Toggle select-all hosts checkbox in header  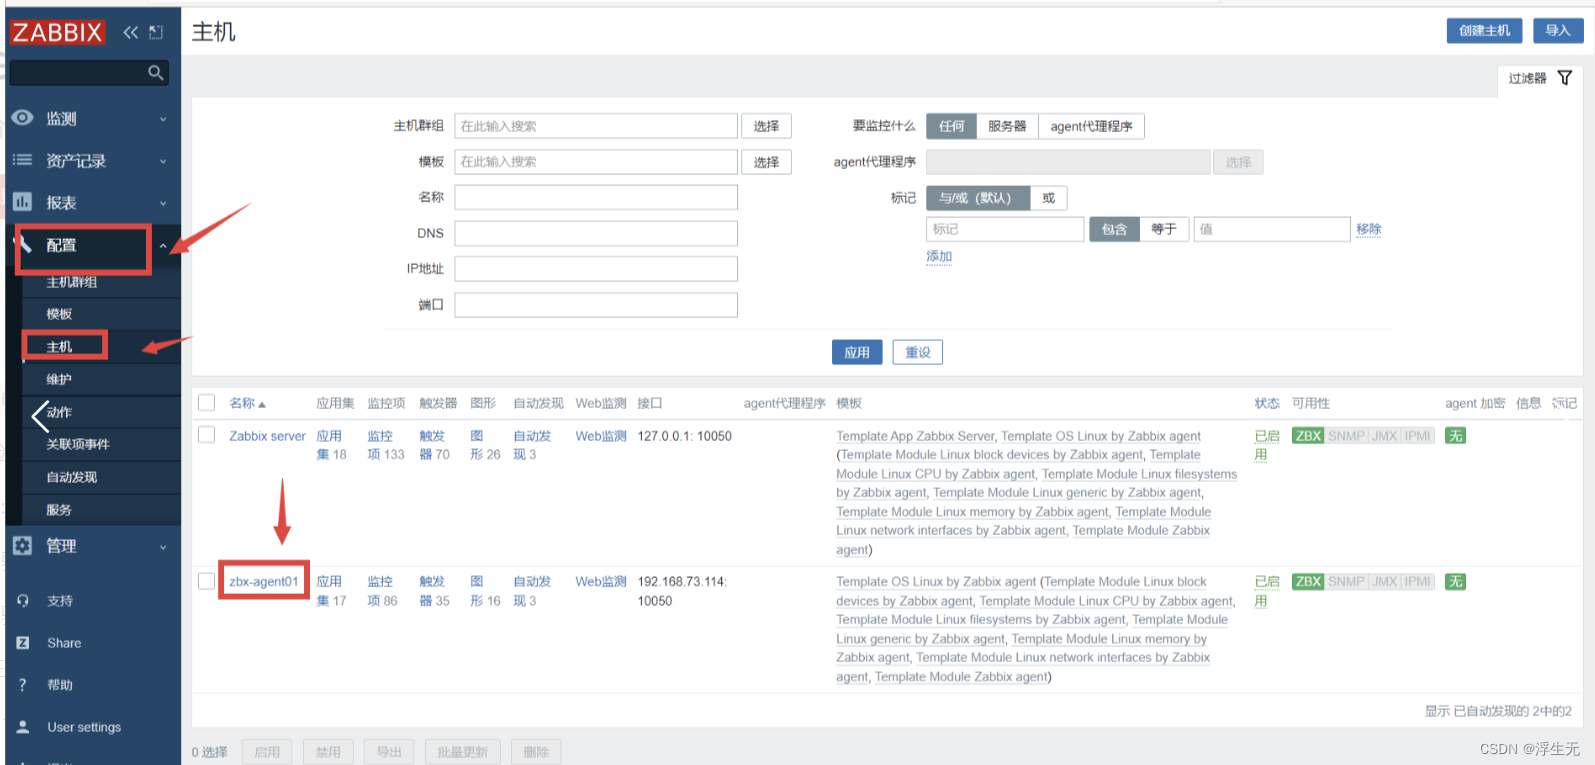207,403
